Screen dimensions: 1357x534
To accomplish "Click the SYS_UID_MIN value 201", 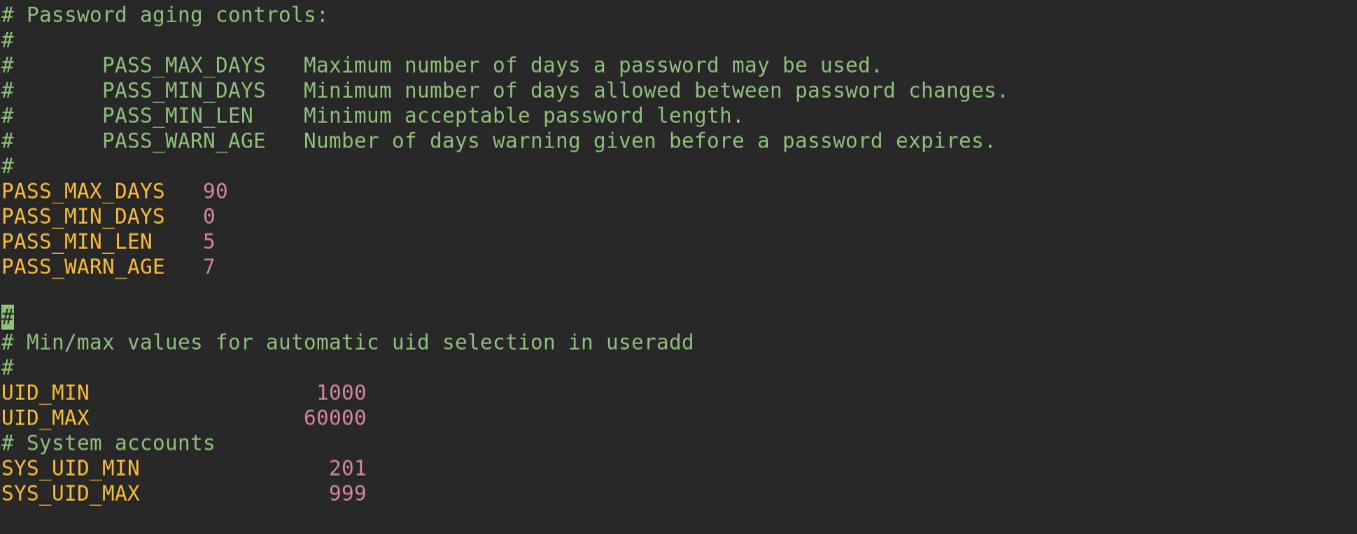I will pos(348,468).
